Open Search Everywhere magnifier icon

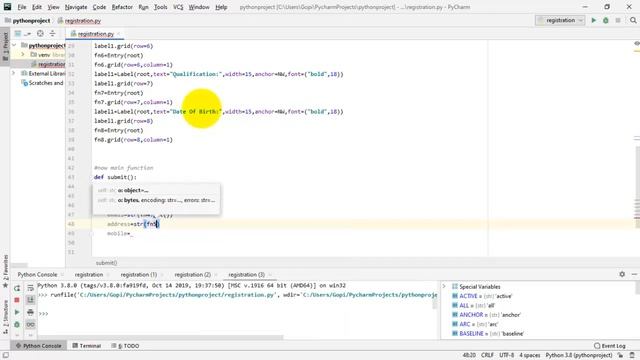tap(633, 20)
